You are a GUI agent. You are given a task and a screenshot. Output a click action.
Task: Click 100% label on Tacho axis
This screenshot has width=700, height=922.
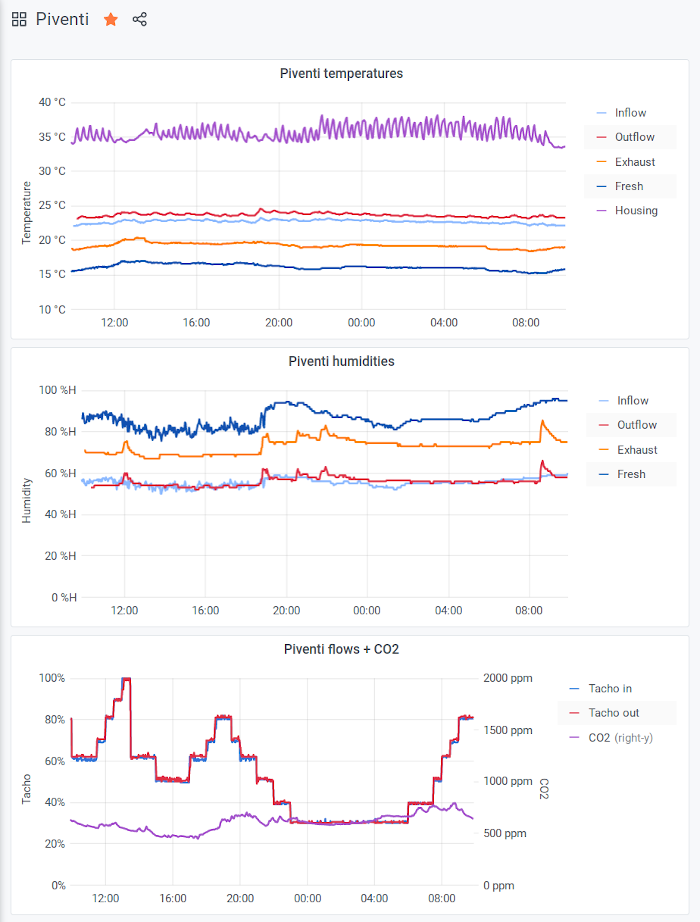(52, 678)
